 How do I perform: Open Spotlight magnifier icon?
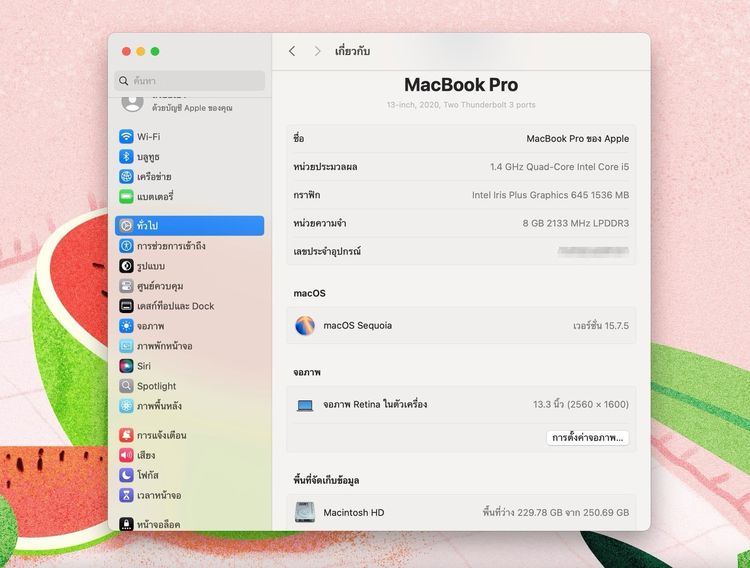pyautogui.click(x=126, y=386)
